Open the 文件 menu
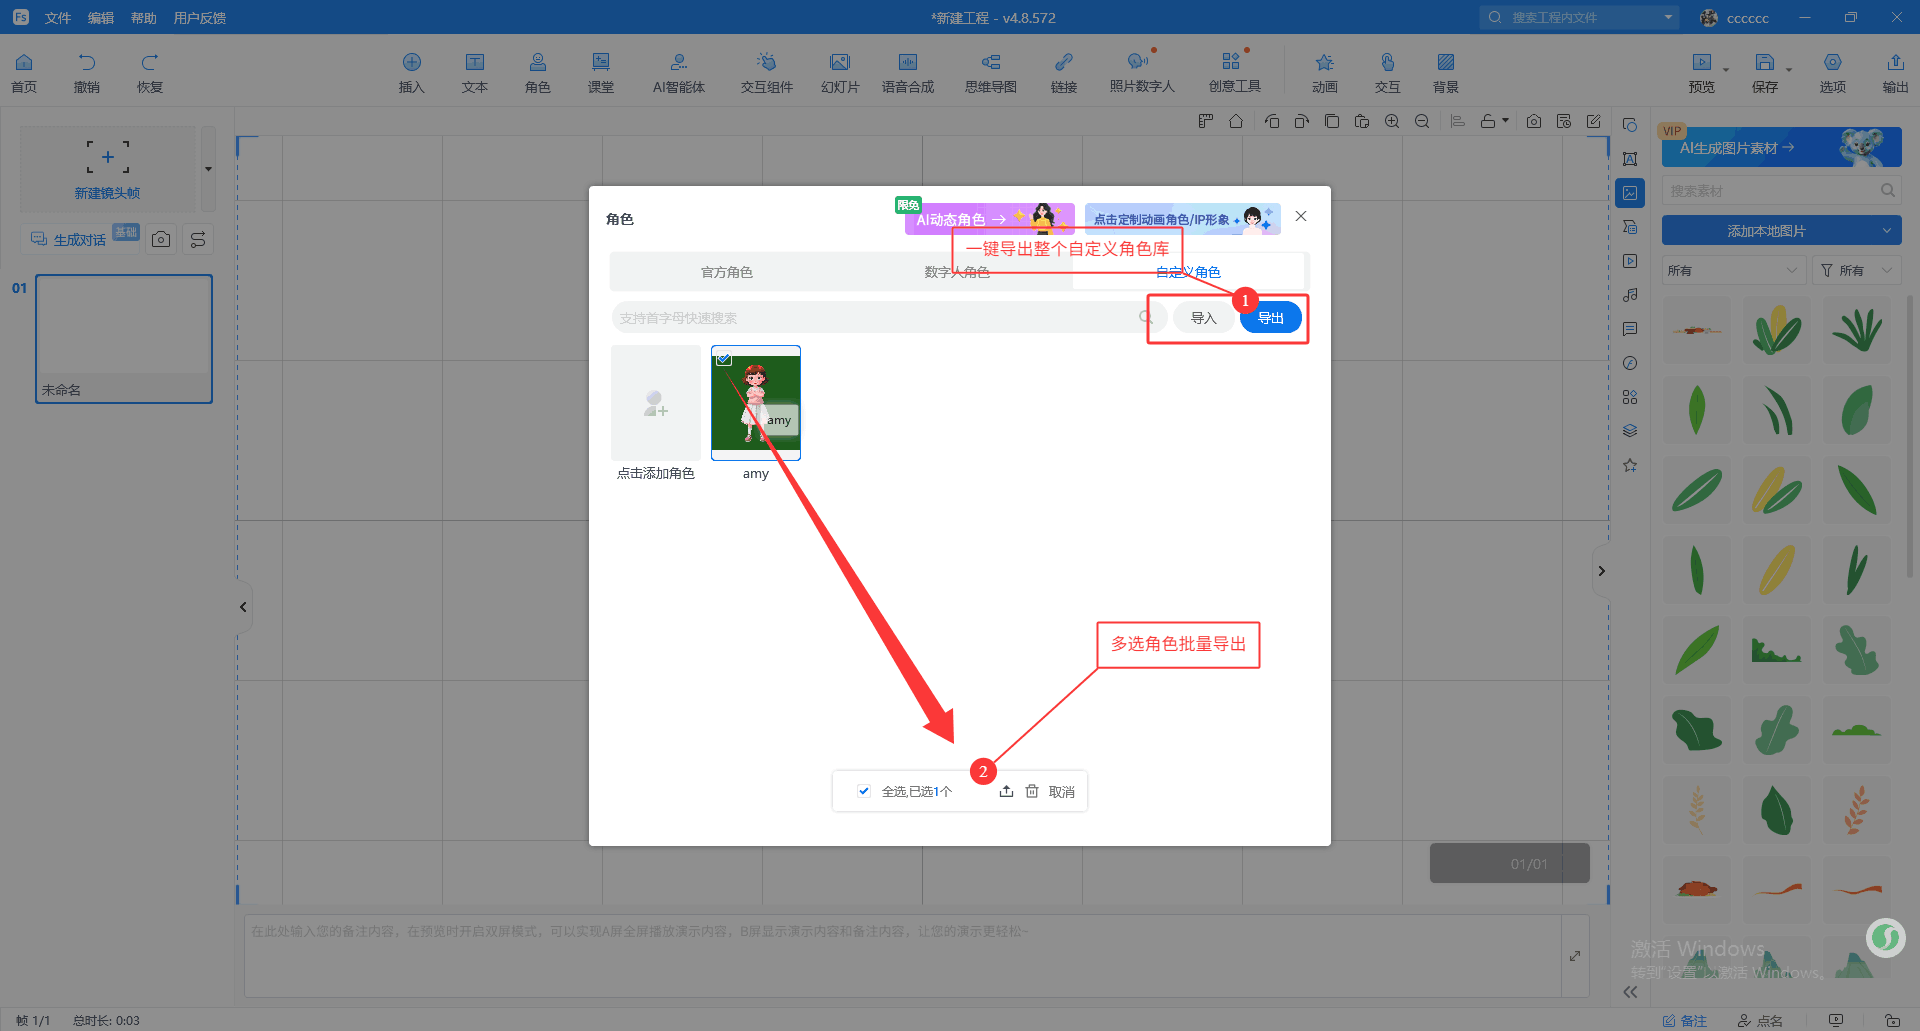Viewport: 1920px width, 1031px height. (58, 18)
